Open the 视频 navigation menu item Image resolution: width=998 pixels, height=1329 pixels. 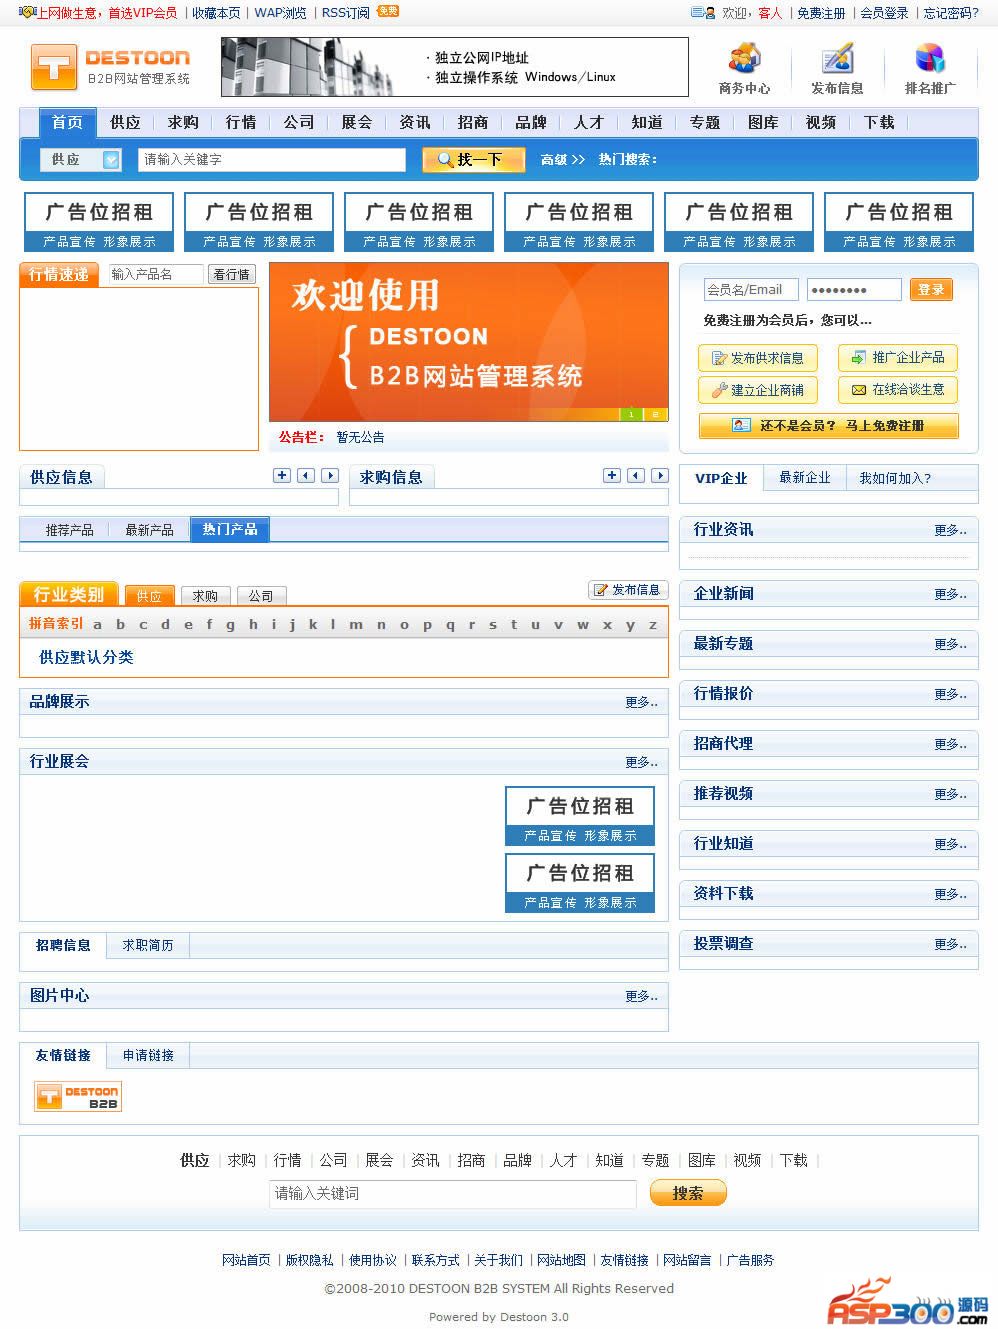pyautogui.click(x=821, y=122)
